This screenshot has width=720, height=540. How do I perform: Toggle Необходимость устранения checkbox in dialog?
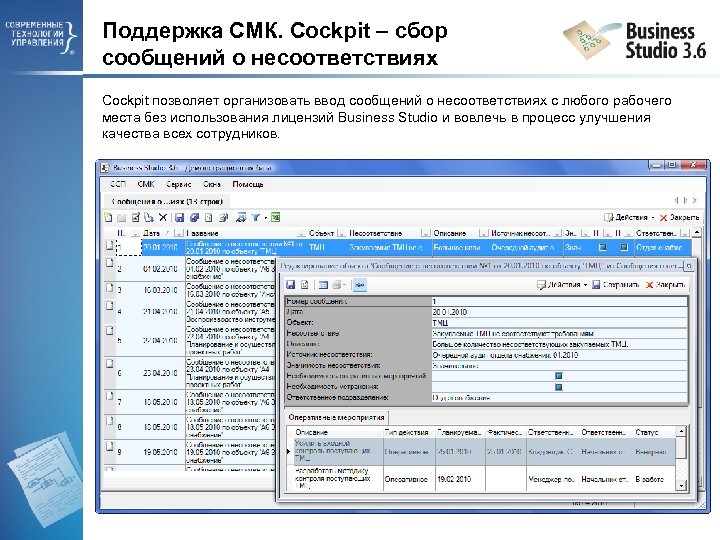tap(559, 387)
